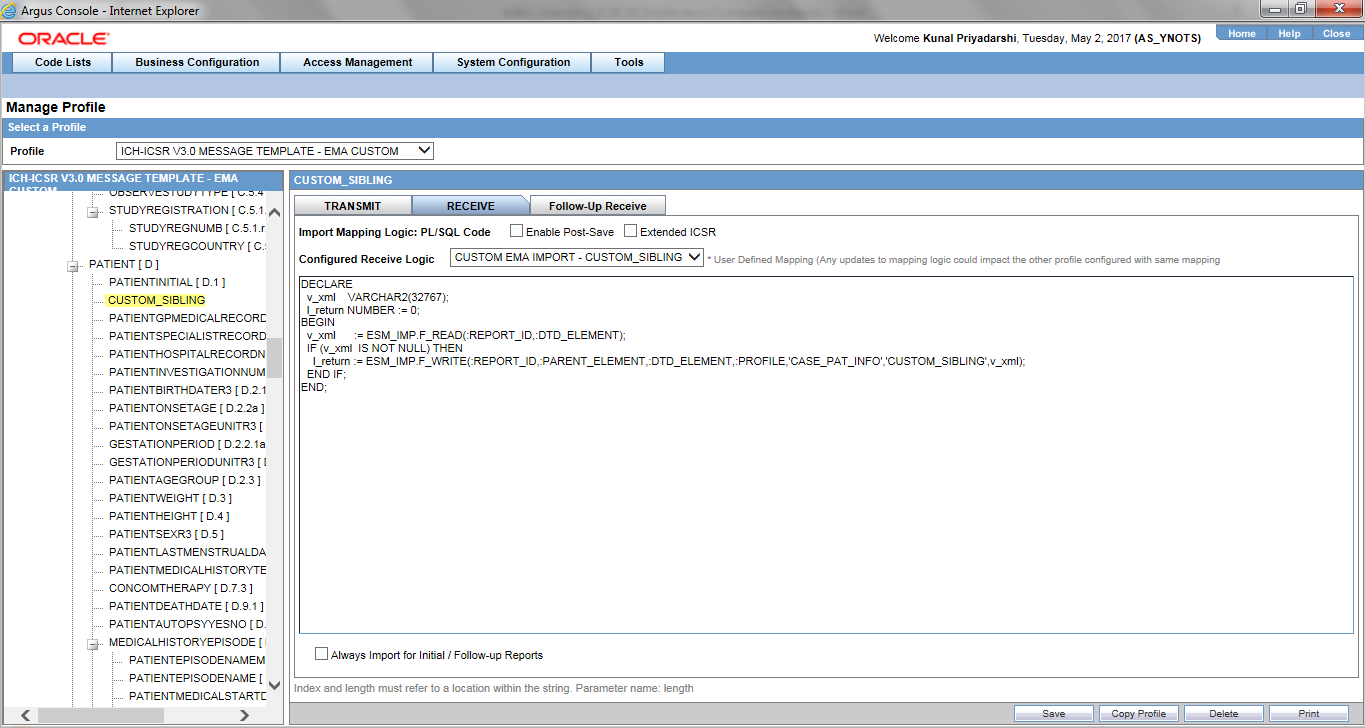Switch to the Follow-Up Receive tab
Viewport: 1365px width, 728px height.
point(598,206)
